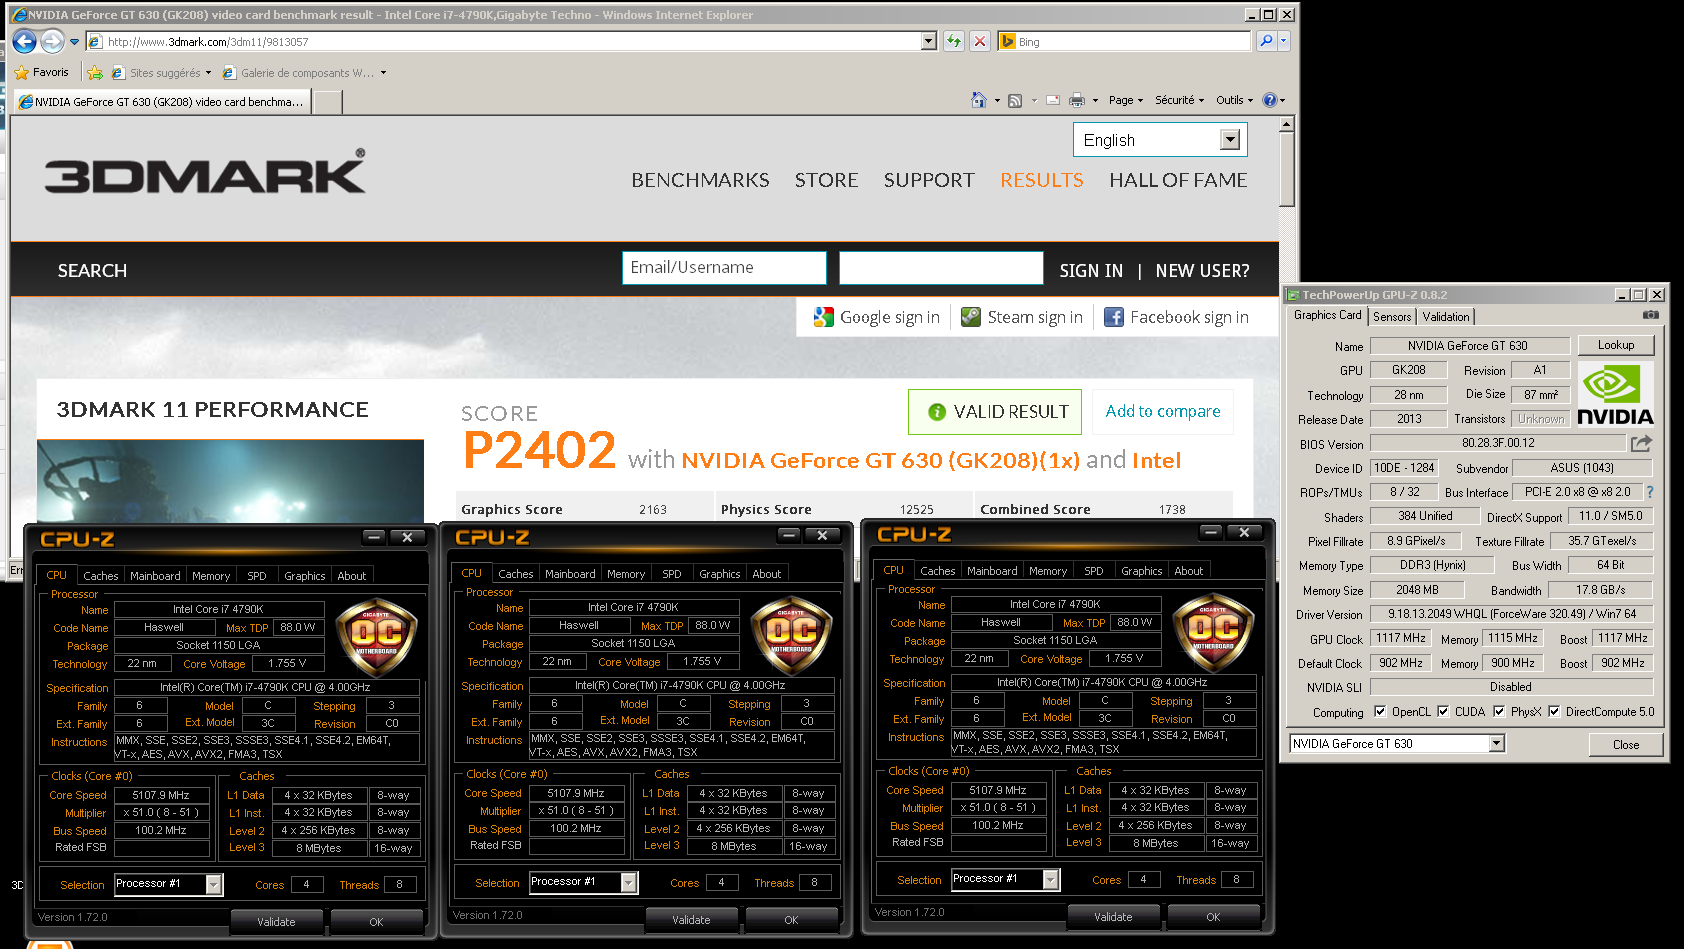Viewport: 1684px width, 949px height.
Task: Click the RSS feeds icon
Action: [x=1015, y=100]
